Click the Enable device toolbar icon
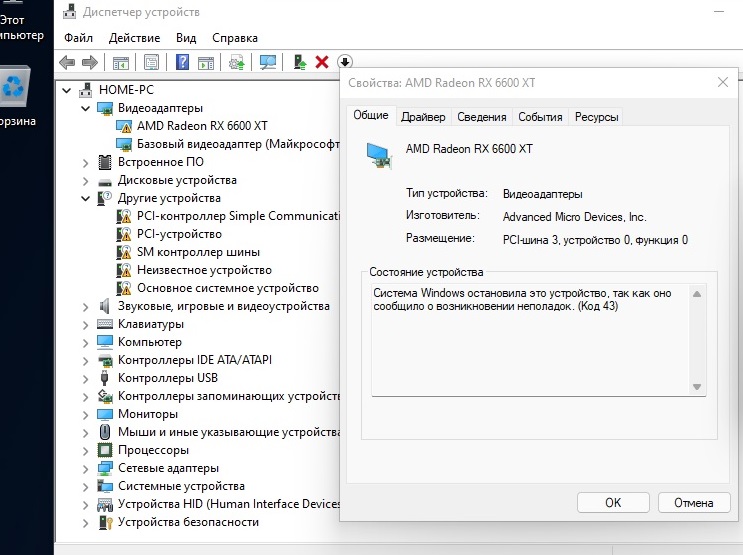The height and width of the screenshot is (555, 743). [x=299, y=62]
